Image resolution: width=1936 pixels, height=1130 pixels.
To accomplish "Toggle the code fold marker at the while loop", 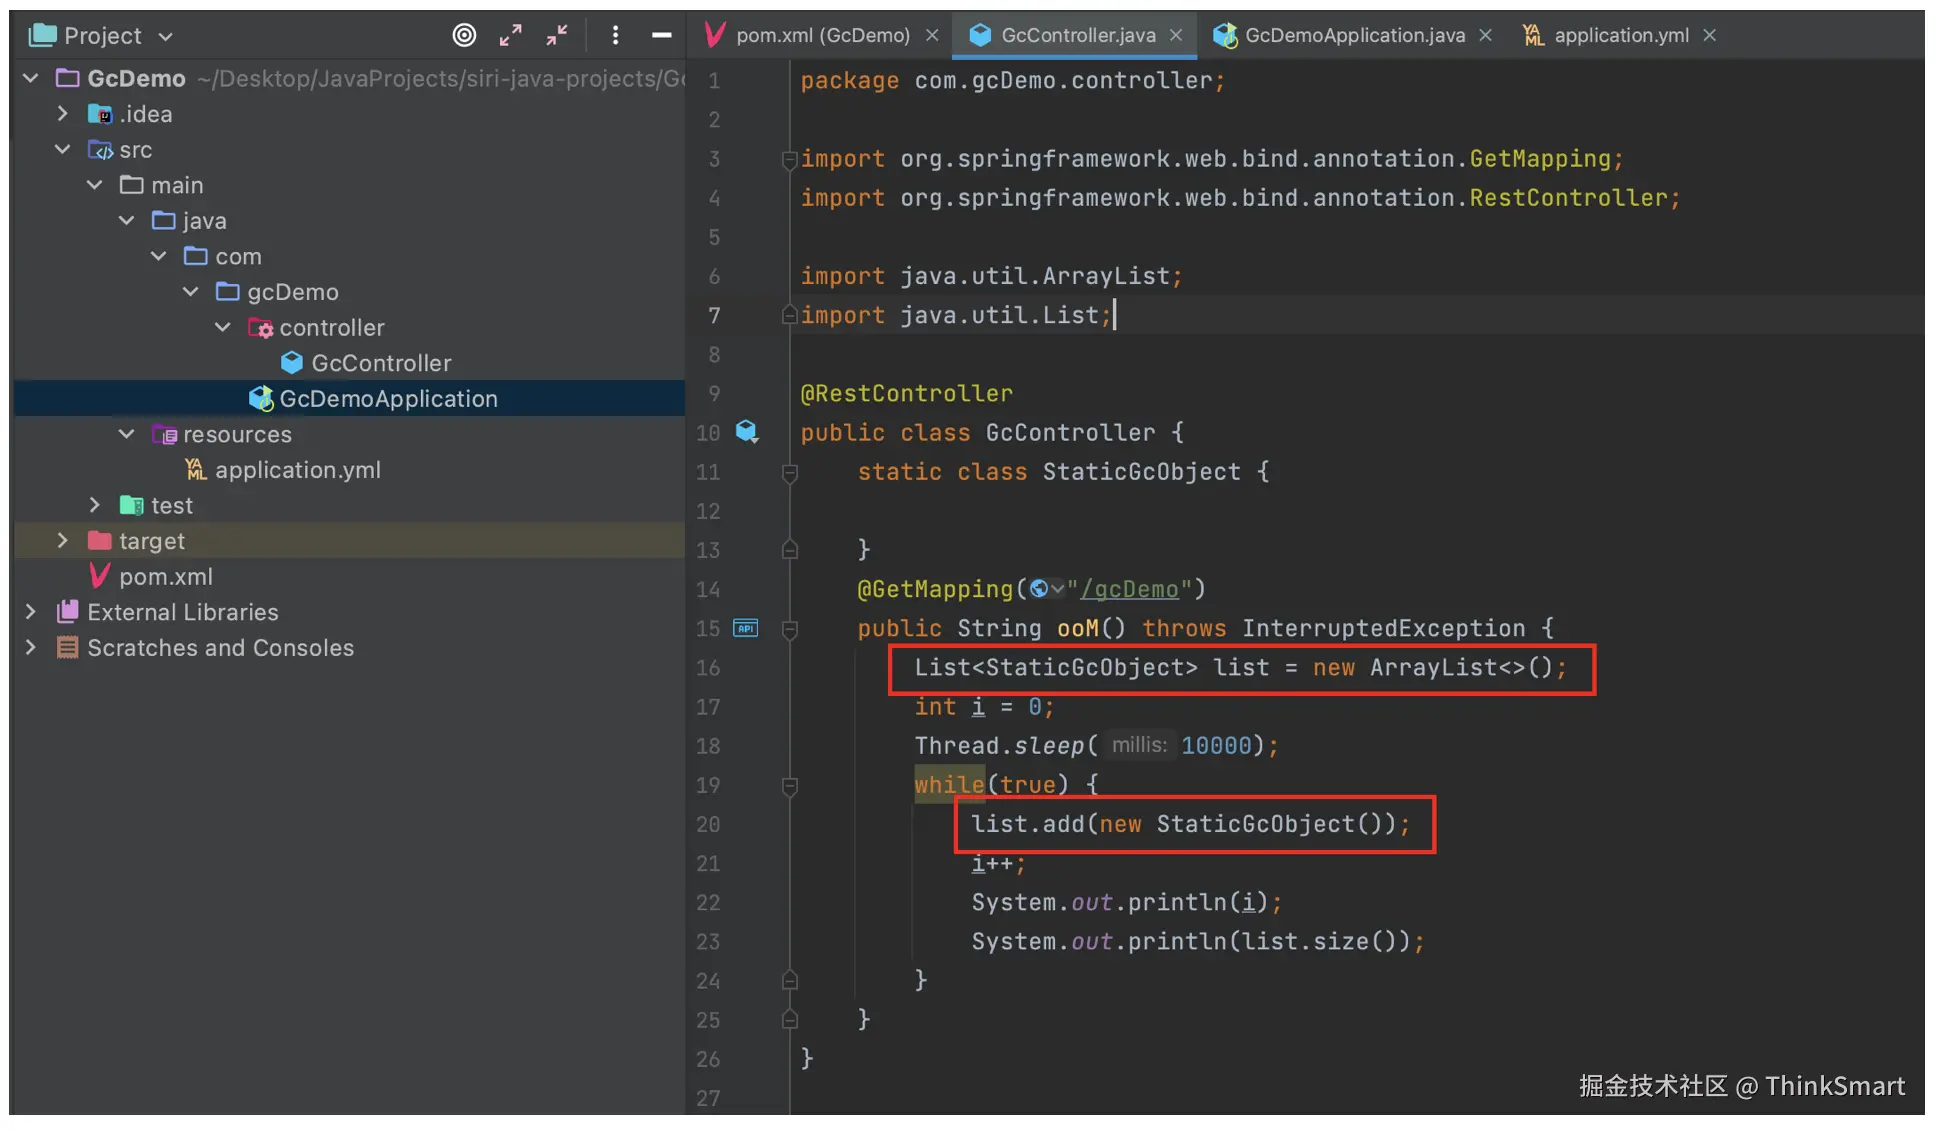I will click(789, 785).
